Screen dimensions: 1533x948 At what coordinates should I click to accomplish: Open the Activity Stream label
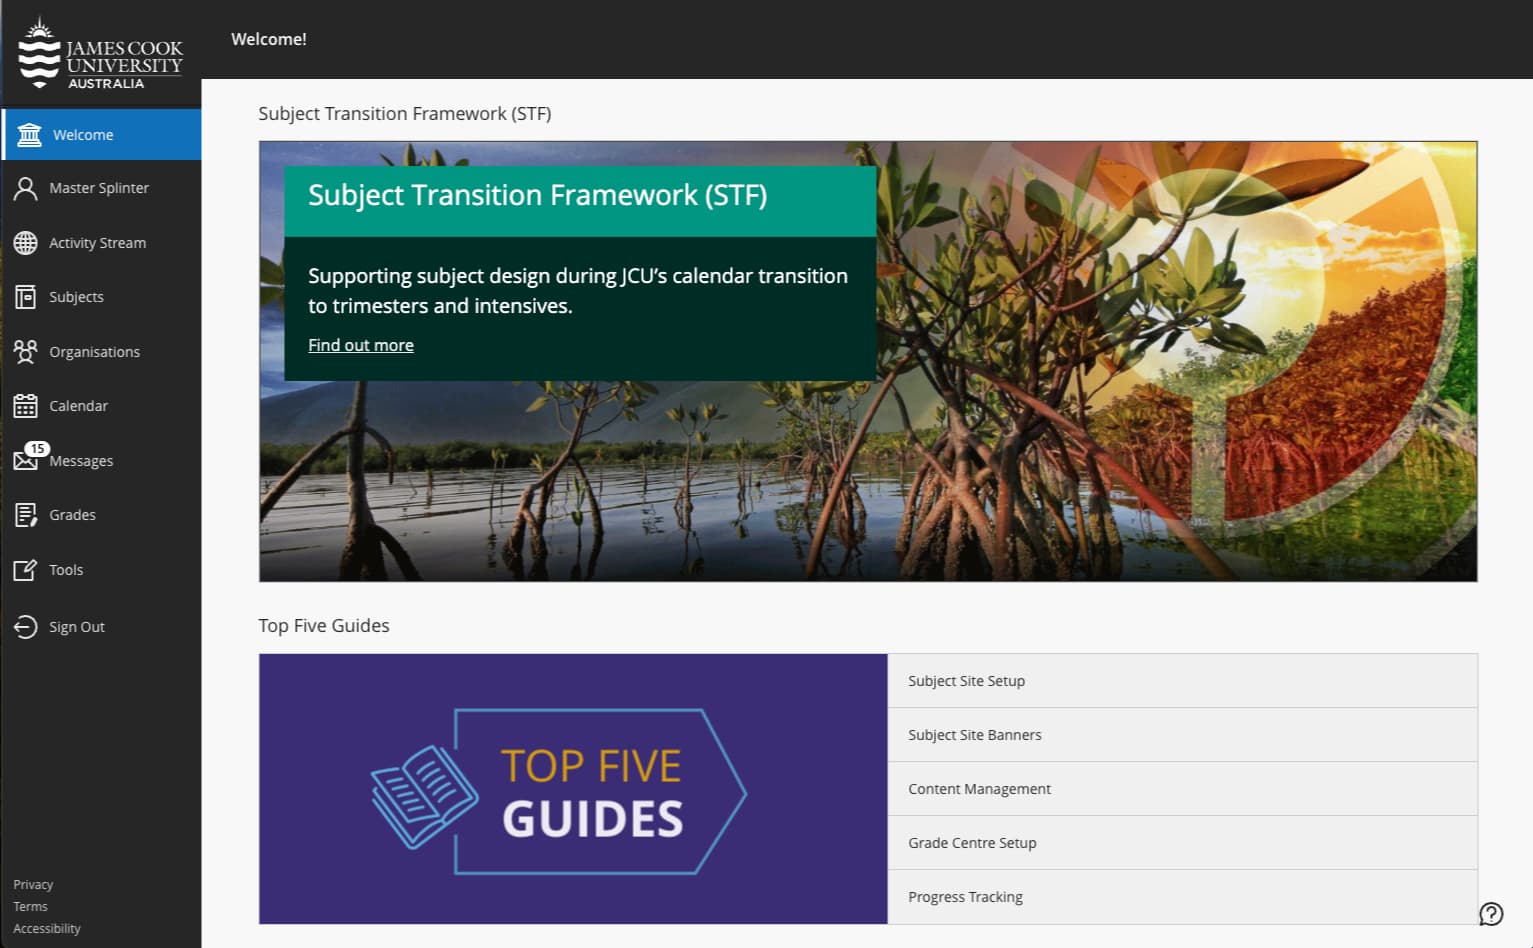pos(97,243)
